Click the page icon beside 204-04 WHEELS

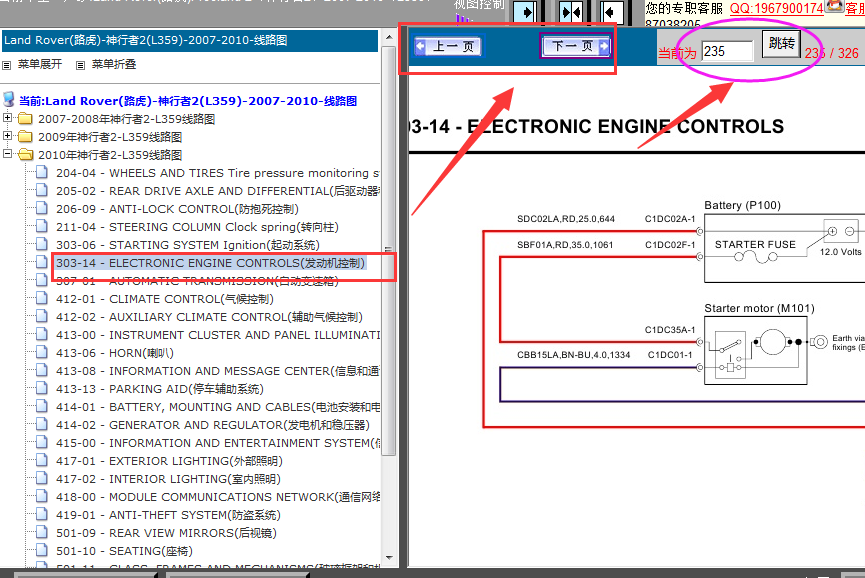[41, 172]
